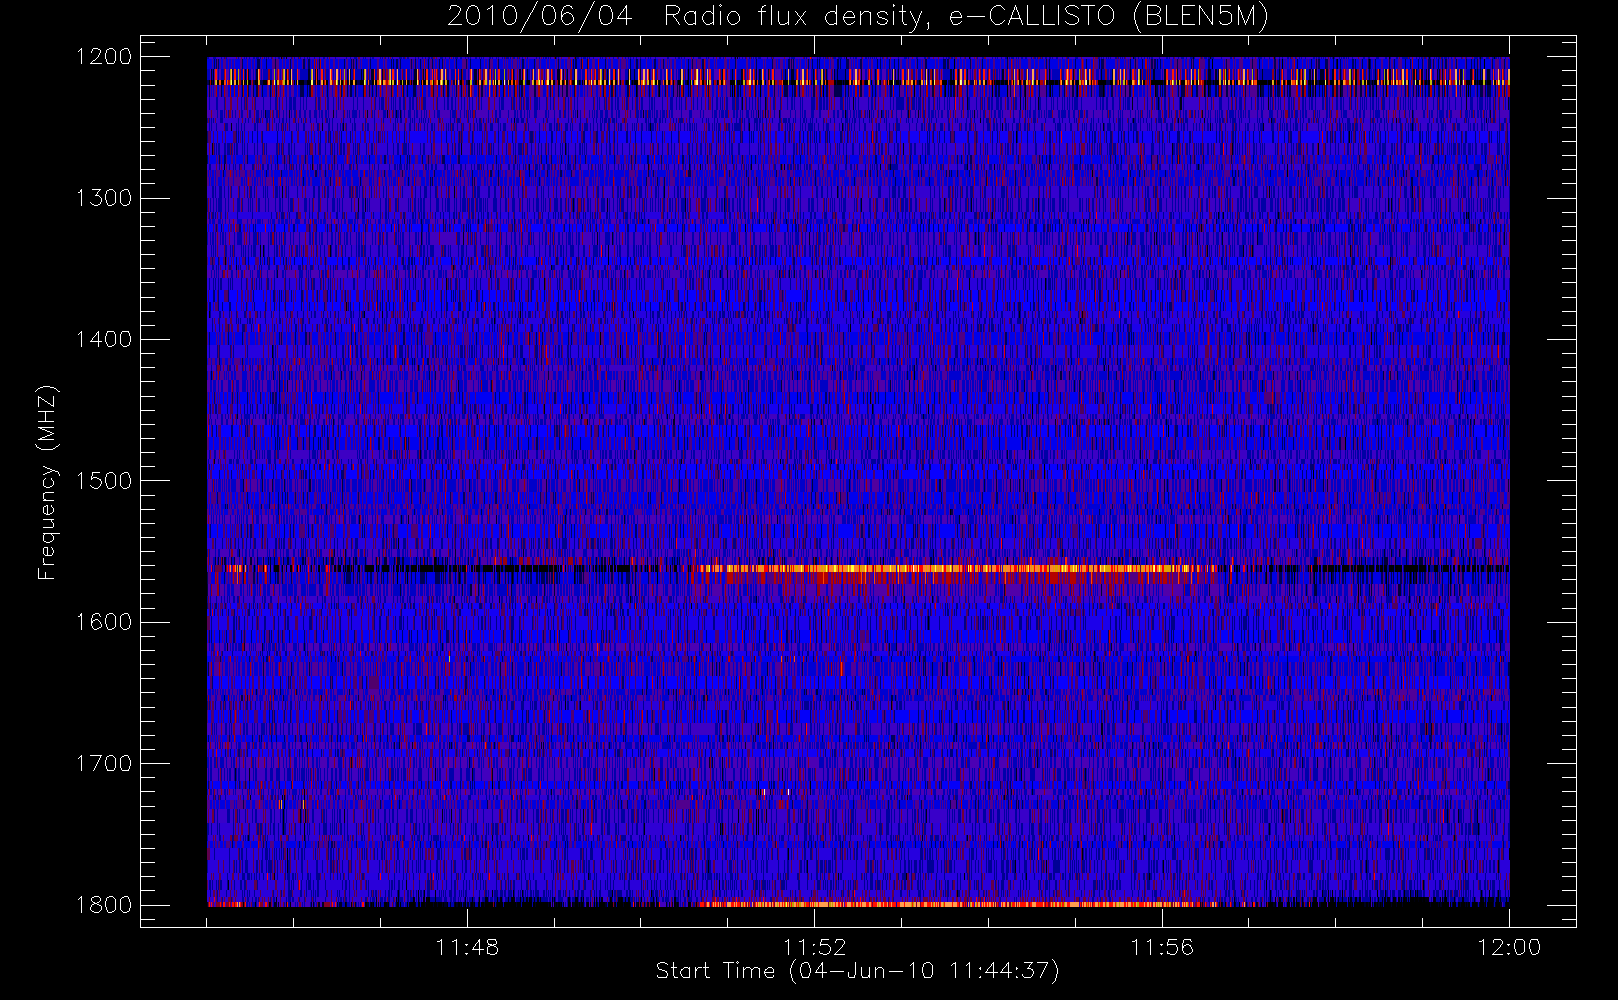Click the 11:56 time tick label
Screen dimensions: 1618x1000
[x=1162, y=947]
